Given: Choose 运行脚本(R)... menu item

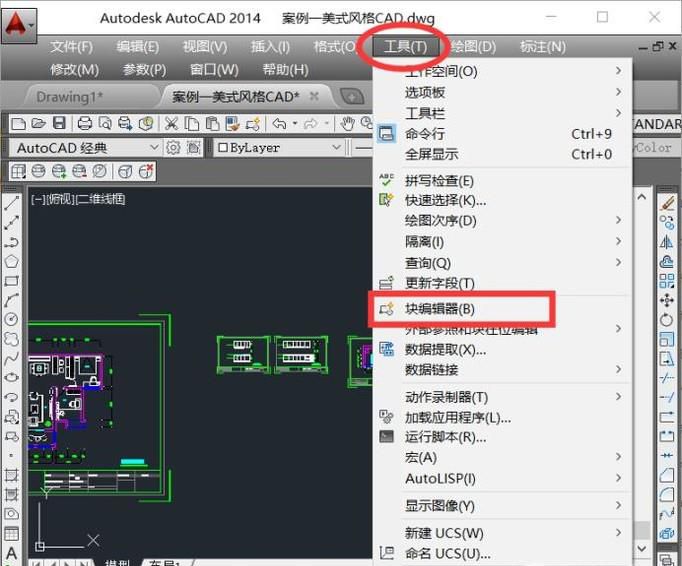Looking at the screenshot, I should click(502, 437).
